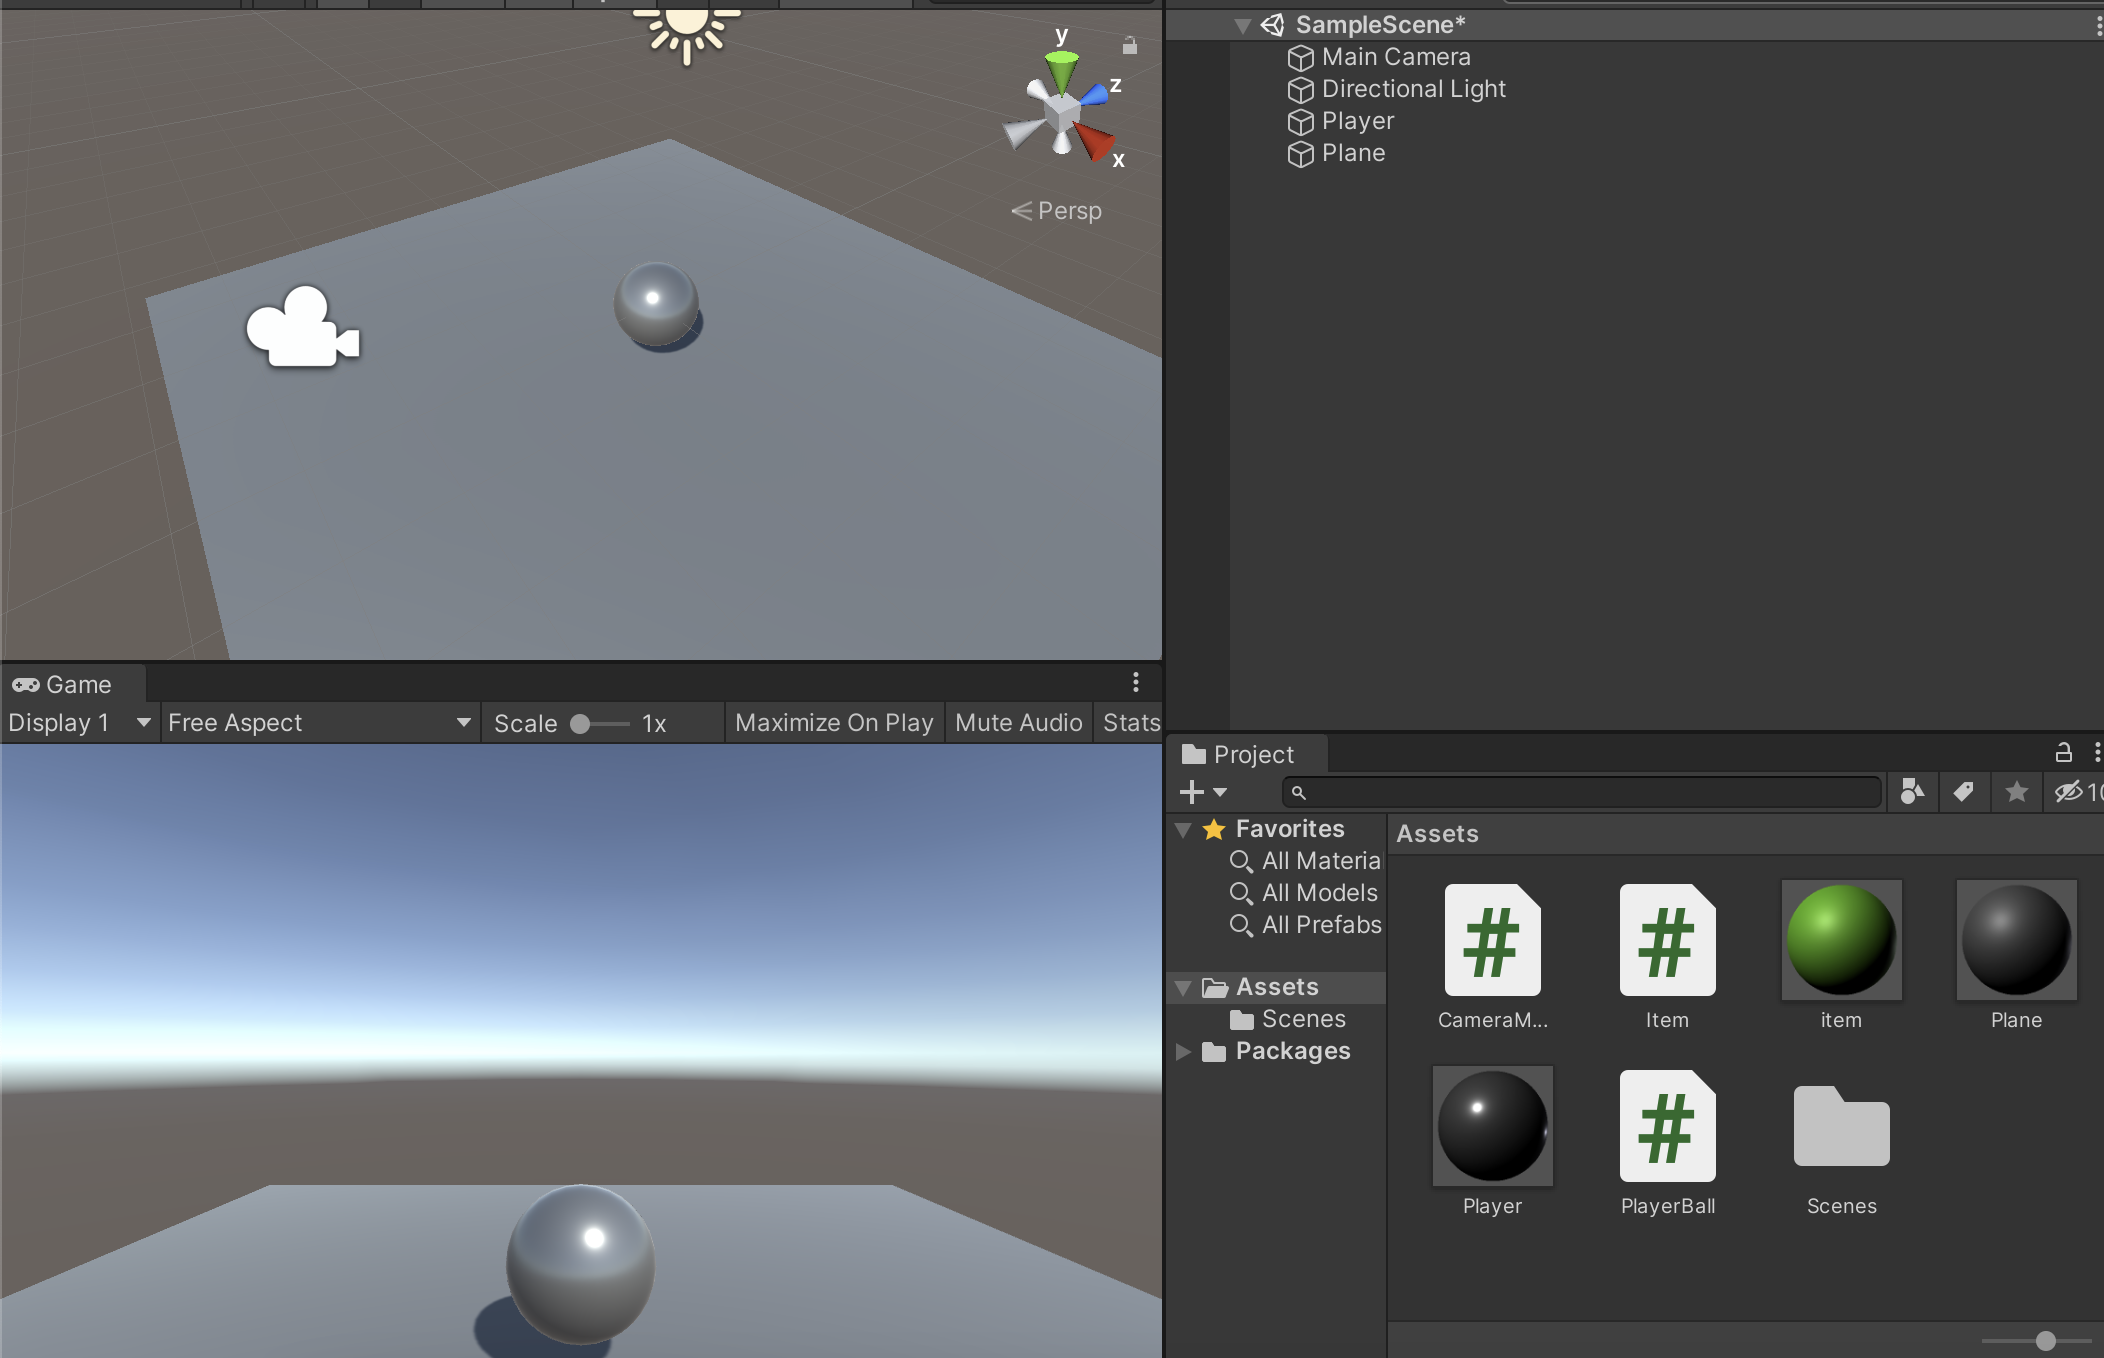Click the favorites star search icon
The image size is (2104, 1358).
pos(2016,792)
